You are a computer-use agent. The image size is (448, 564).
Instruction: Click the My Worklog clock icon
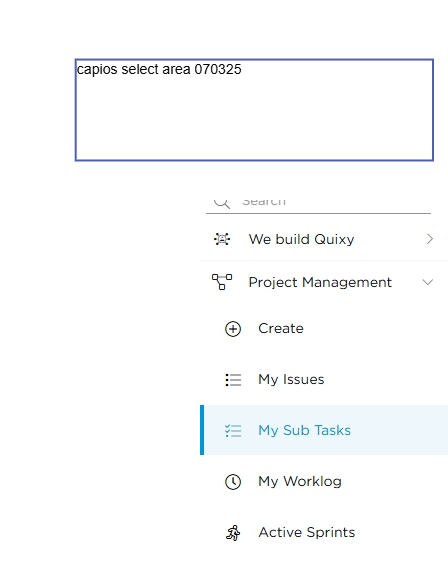(233, 482)
